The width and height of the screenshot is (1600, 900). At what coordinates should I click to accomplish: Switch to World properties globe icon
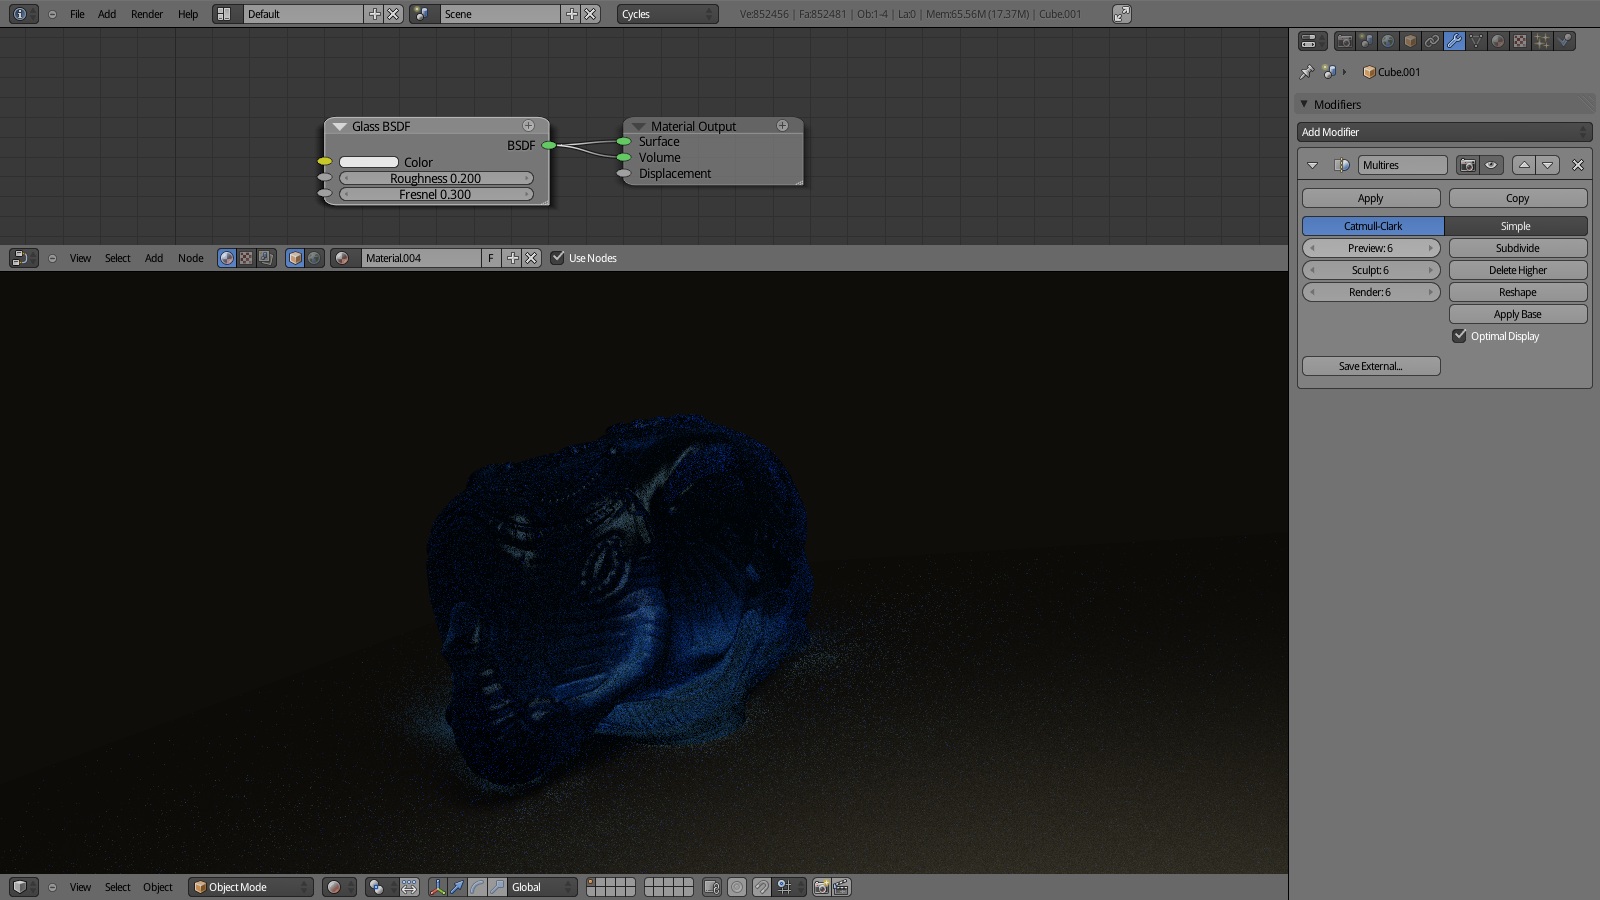coord(1388,41)
